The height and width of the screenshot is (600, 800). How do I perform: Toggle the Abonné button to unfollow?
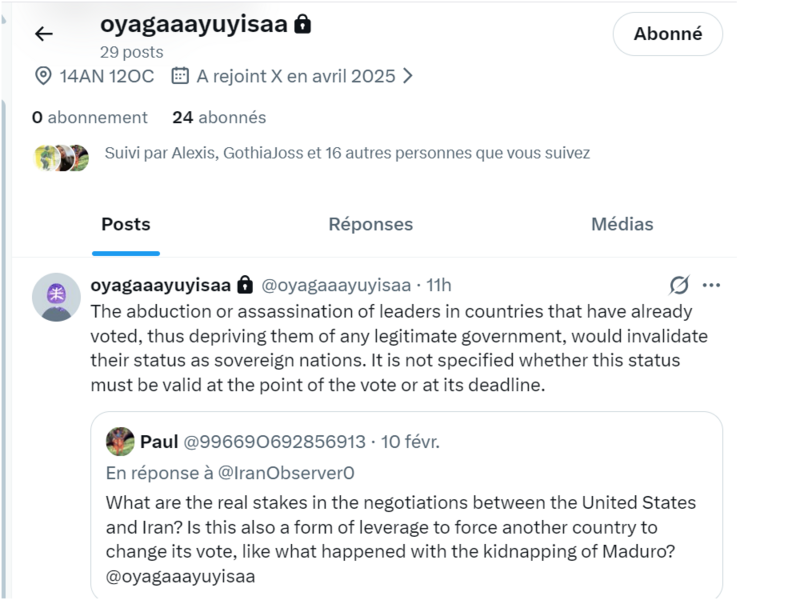tap(666, 33)
